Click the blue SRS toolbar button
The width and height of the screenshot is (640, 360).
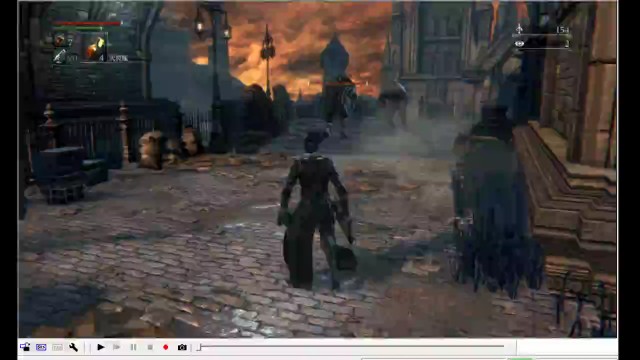point(41,347)
